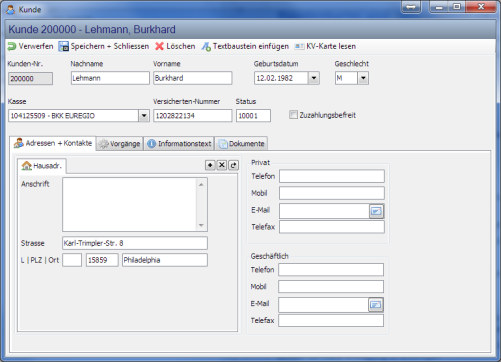Switch to Adressen + Kontakte tab
The height and width of the screenshot is (362, 501).
coord(53,143)
